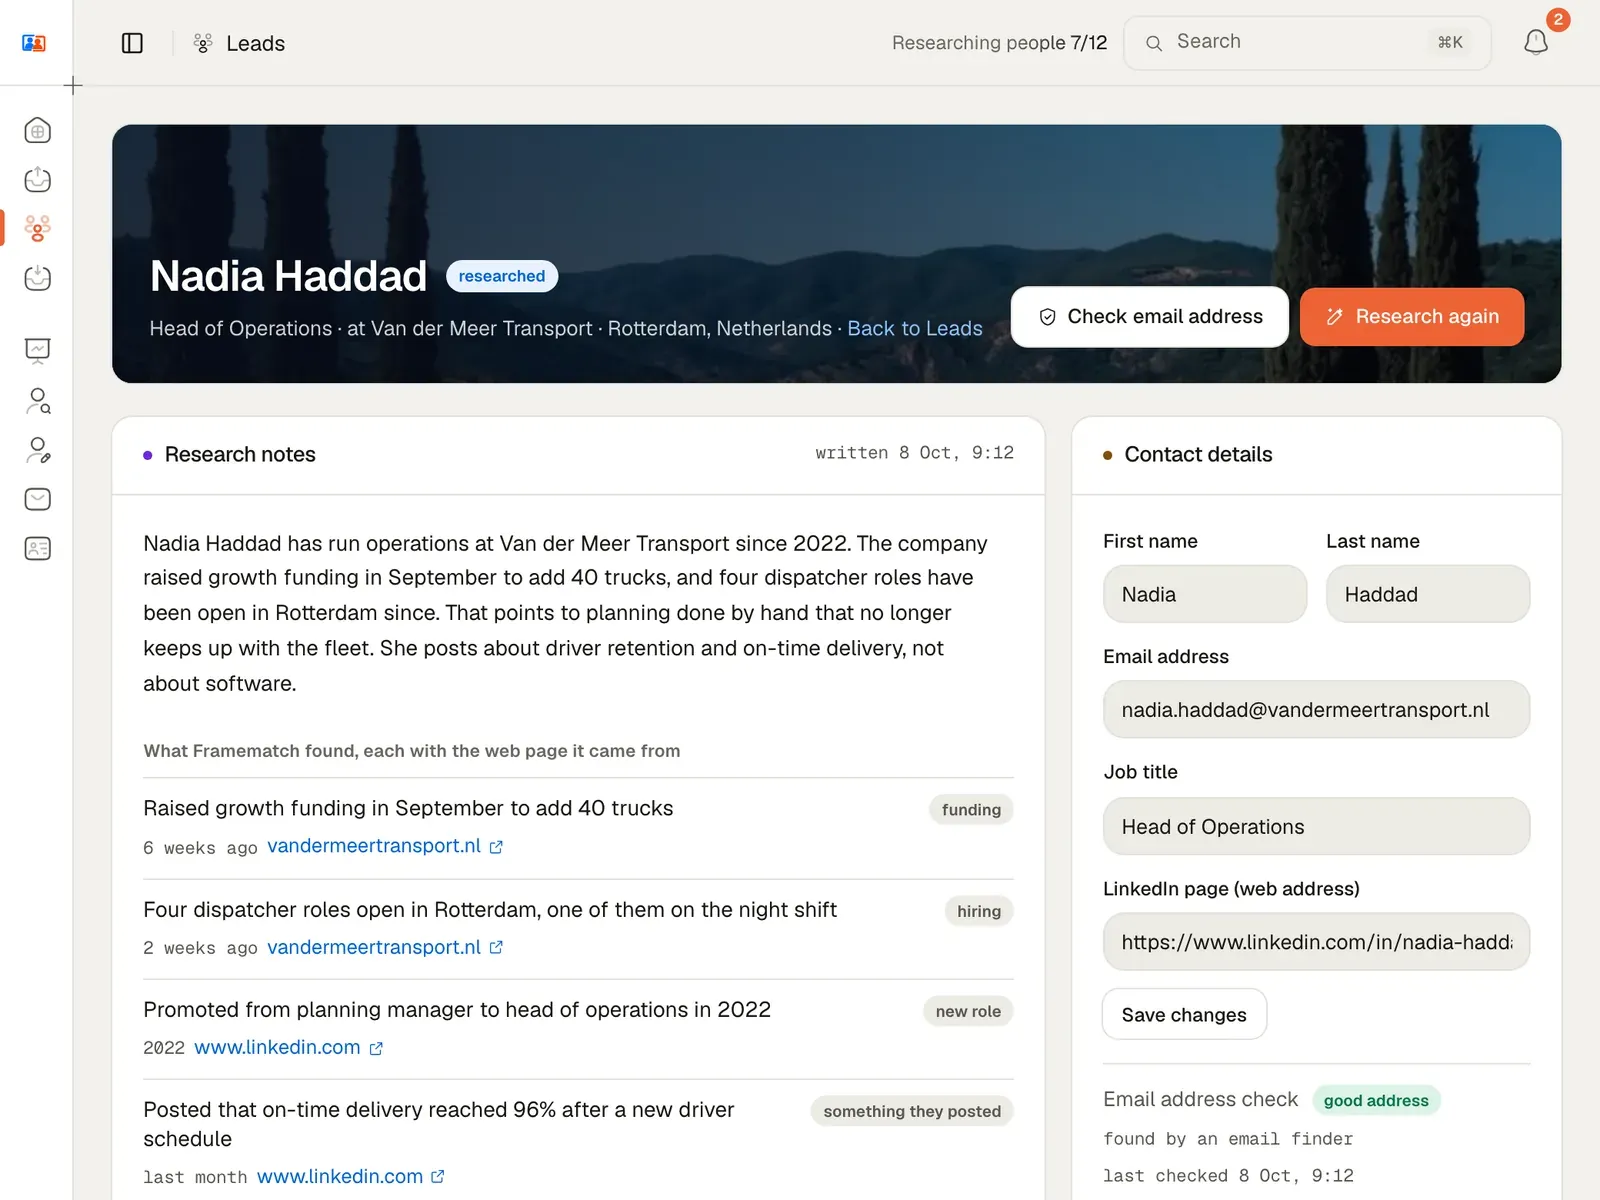Click the LinkedIn page web address field
Viewport: 1600px width, 1200px height.
1316,942
